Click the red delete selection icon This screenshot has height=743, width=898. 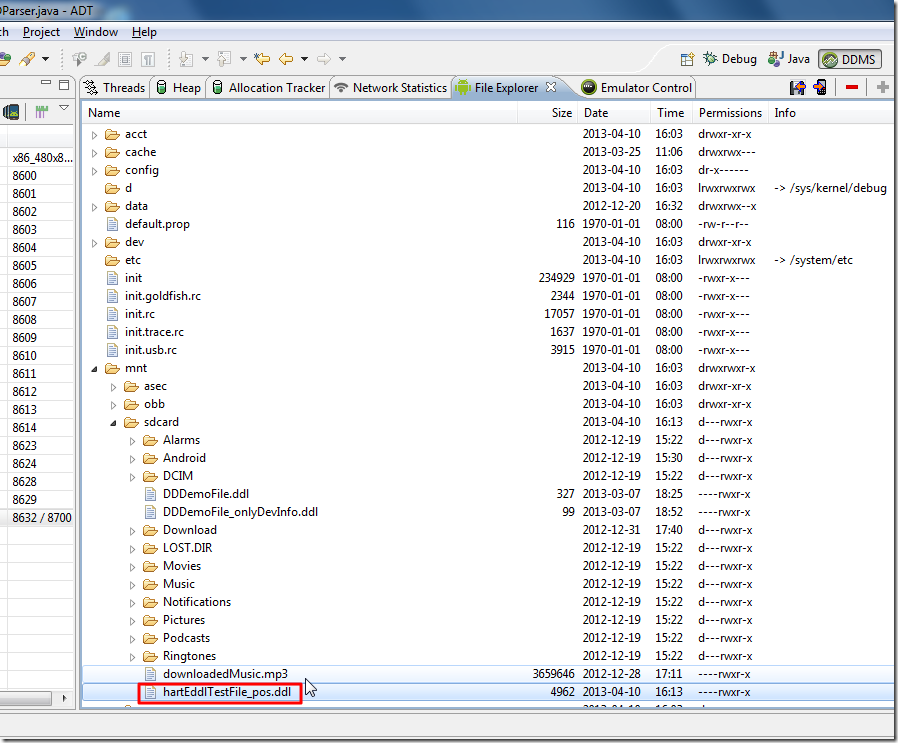[x=852, y=88]
